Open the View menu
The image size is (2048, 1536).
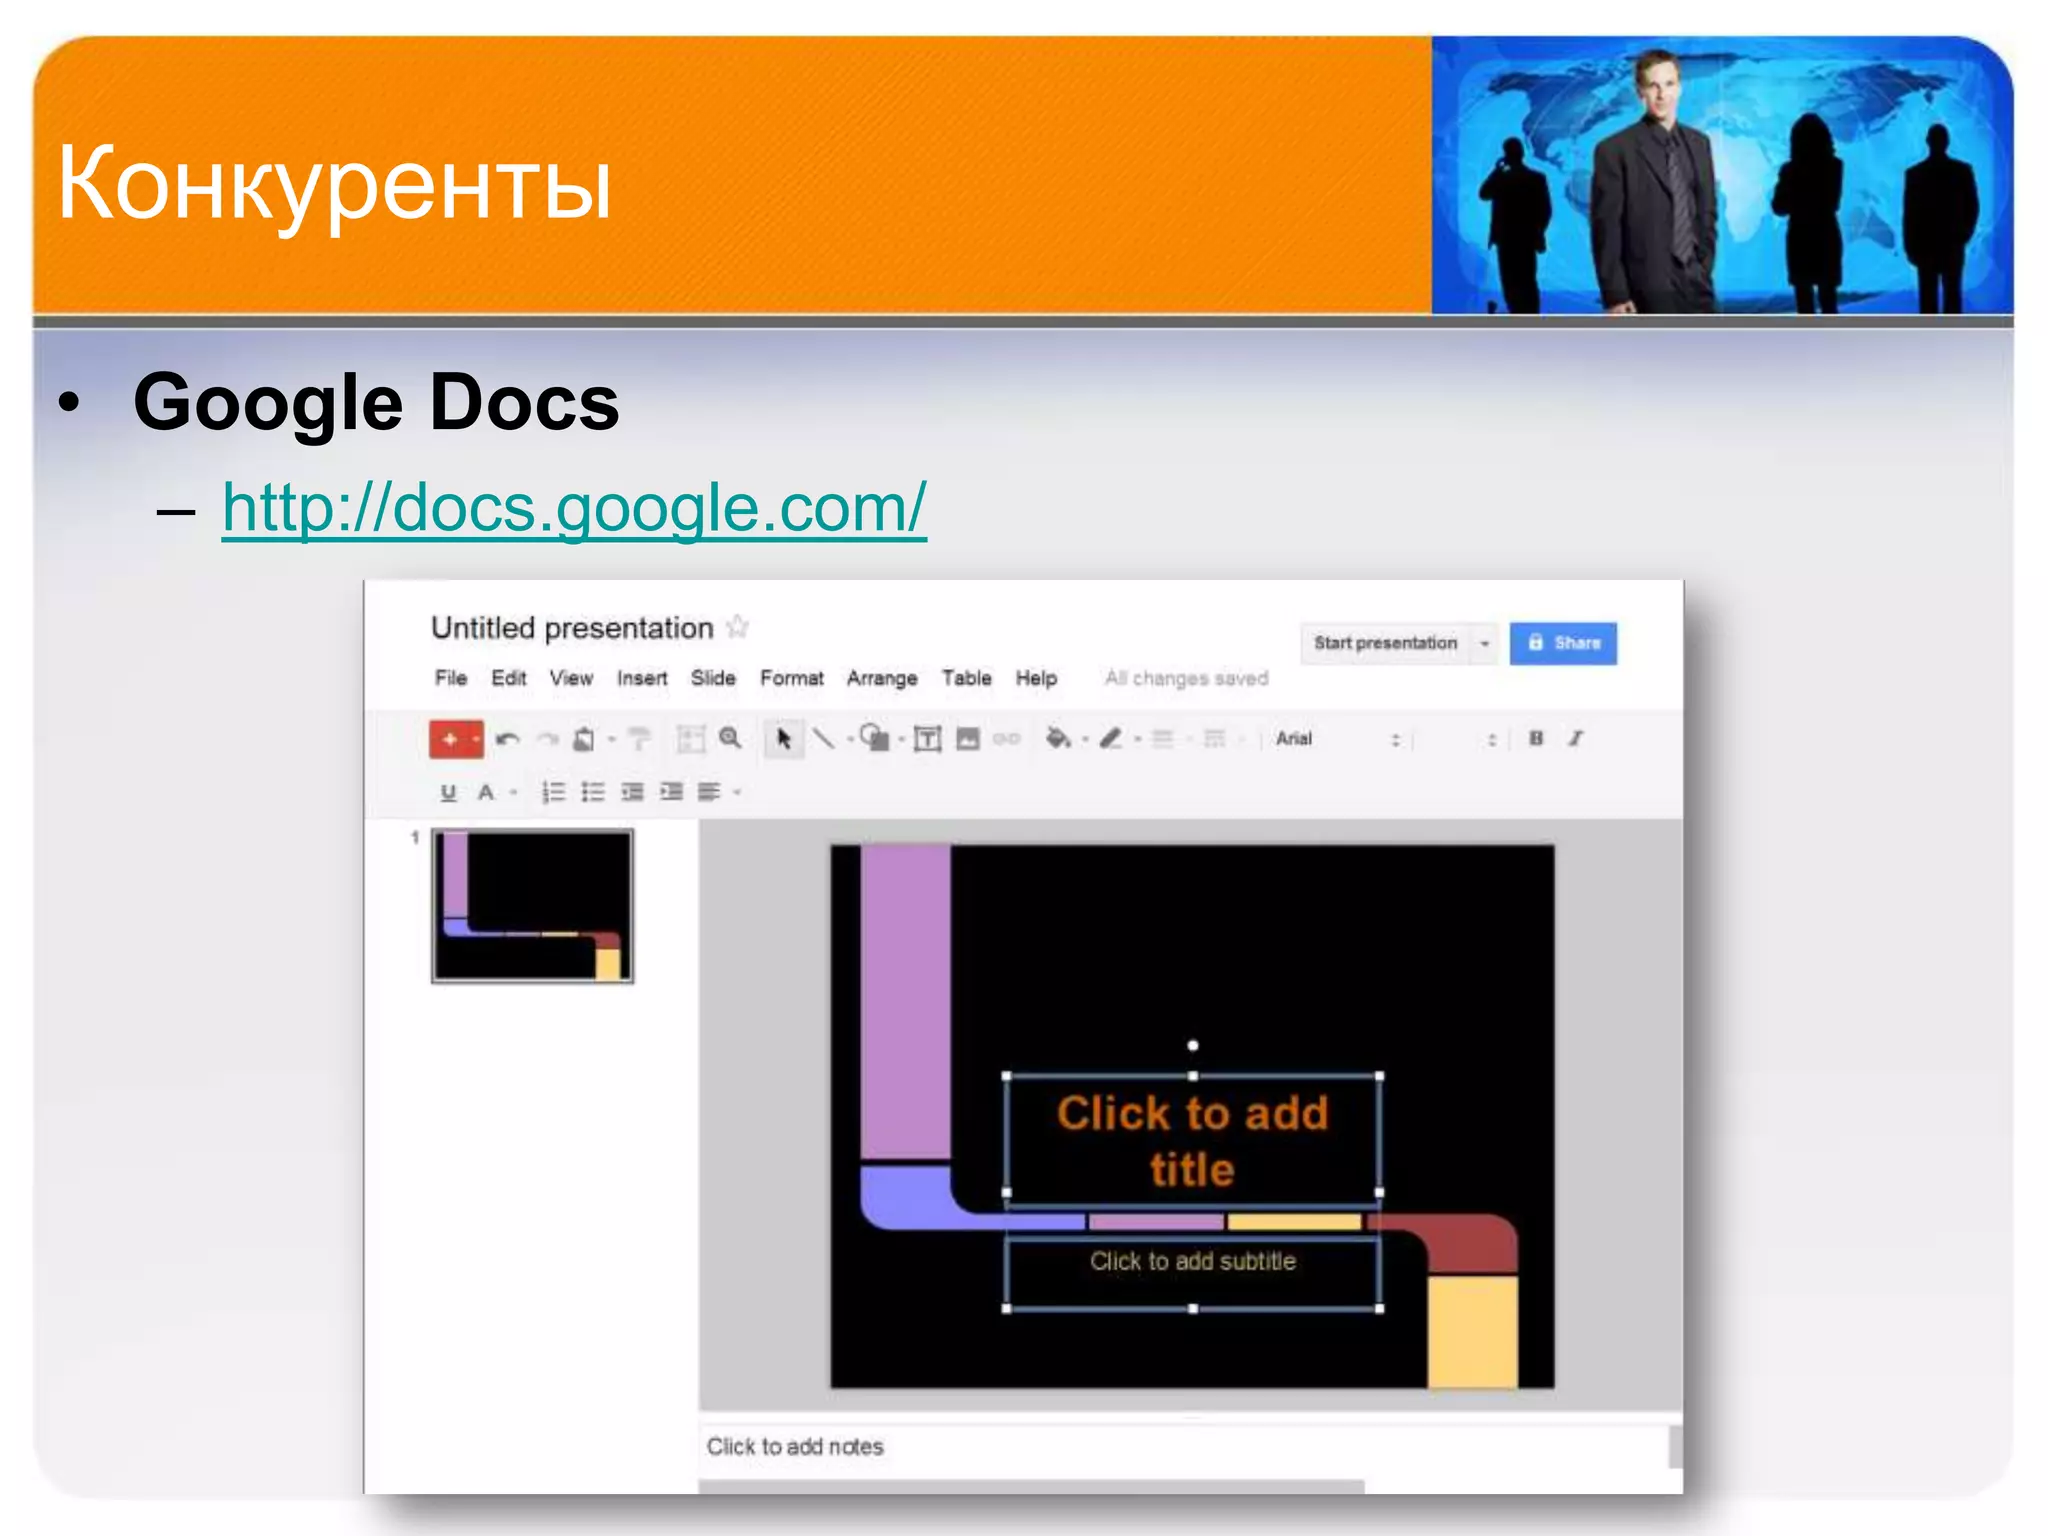(x=571, y=678)
